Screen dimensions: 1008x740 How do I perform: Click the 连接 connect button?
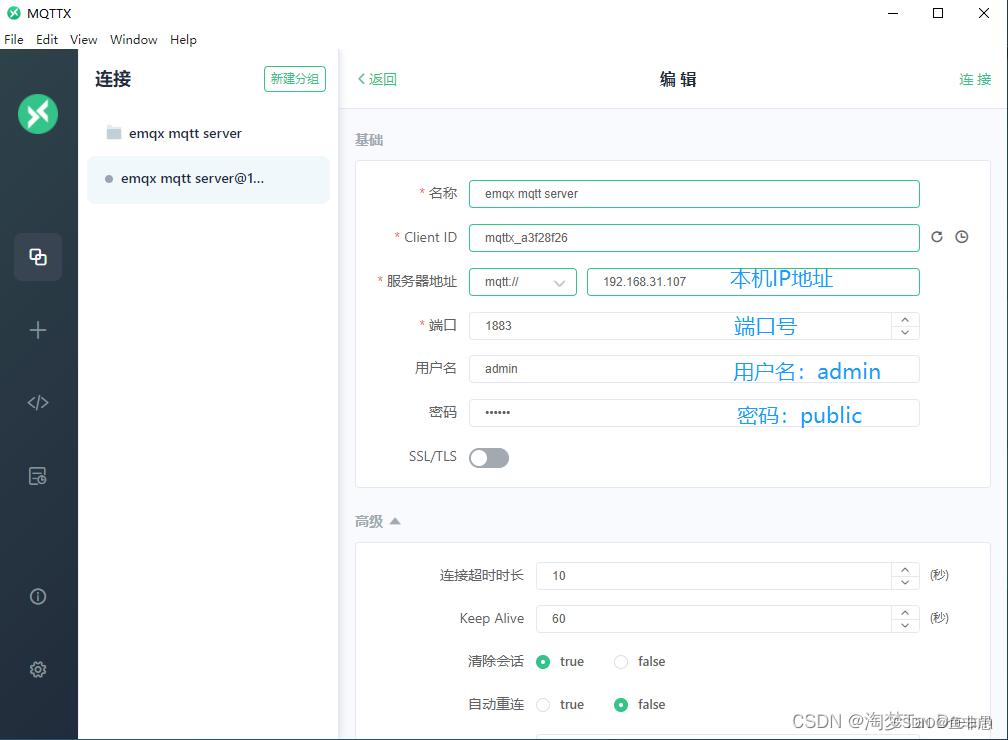click(975, 79)
